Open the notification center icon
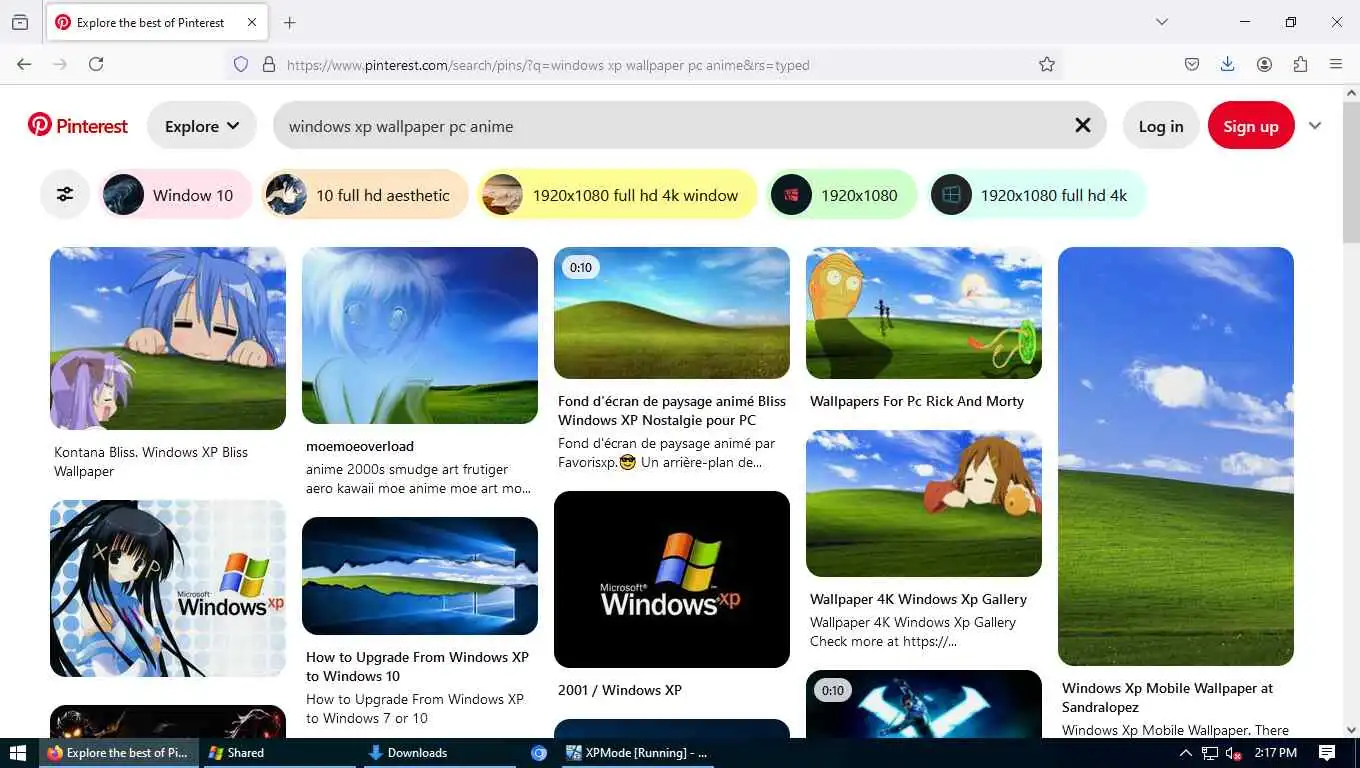This screenshot has width=1360, height=768. 1327,753
